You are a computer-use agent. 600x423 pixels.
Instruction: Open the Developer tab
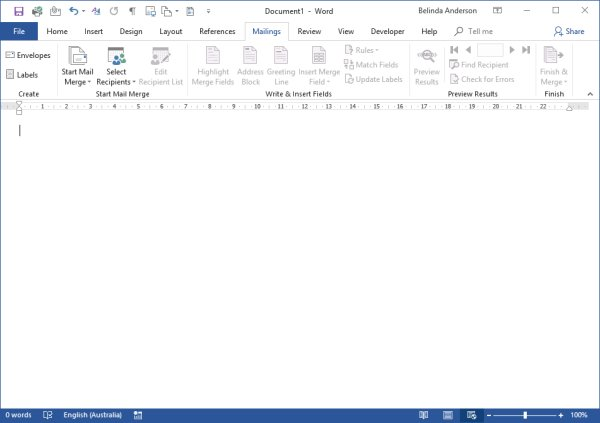coord(387,31)
